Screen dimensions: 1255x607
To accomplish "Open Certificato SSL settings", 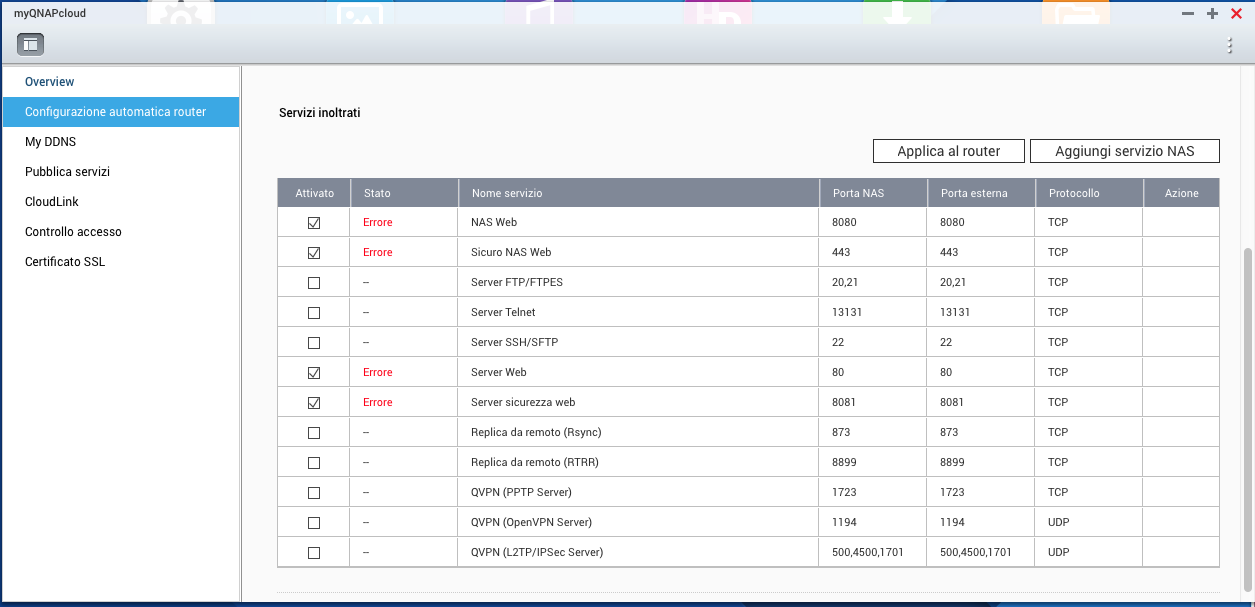I will click(65, 262).
